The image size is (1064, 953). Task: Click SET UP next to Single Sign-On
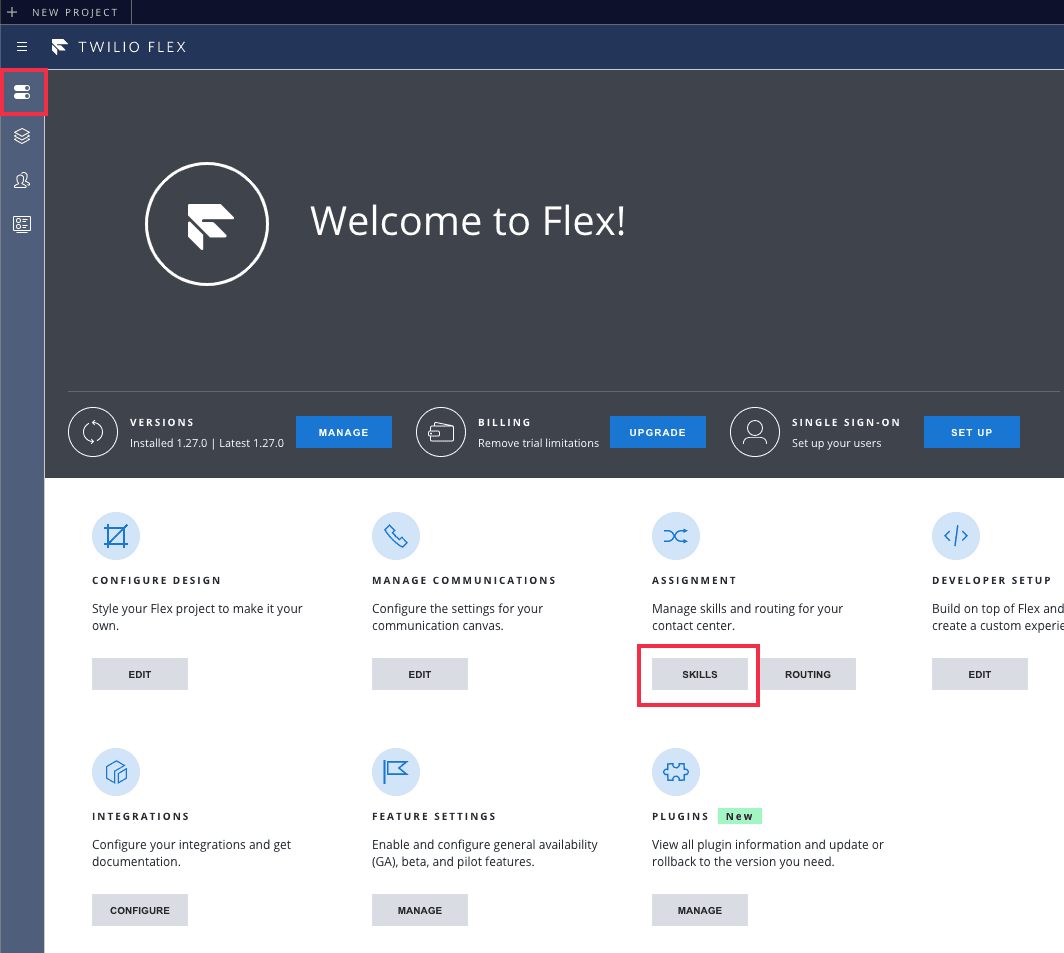tap(971, 431)
